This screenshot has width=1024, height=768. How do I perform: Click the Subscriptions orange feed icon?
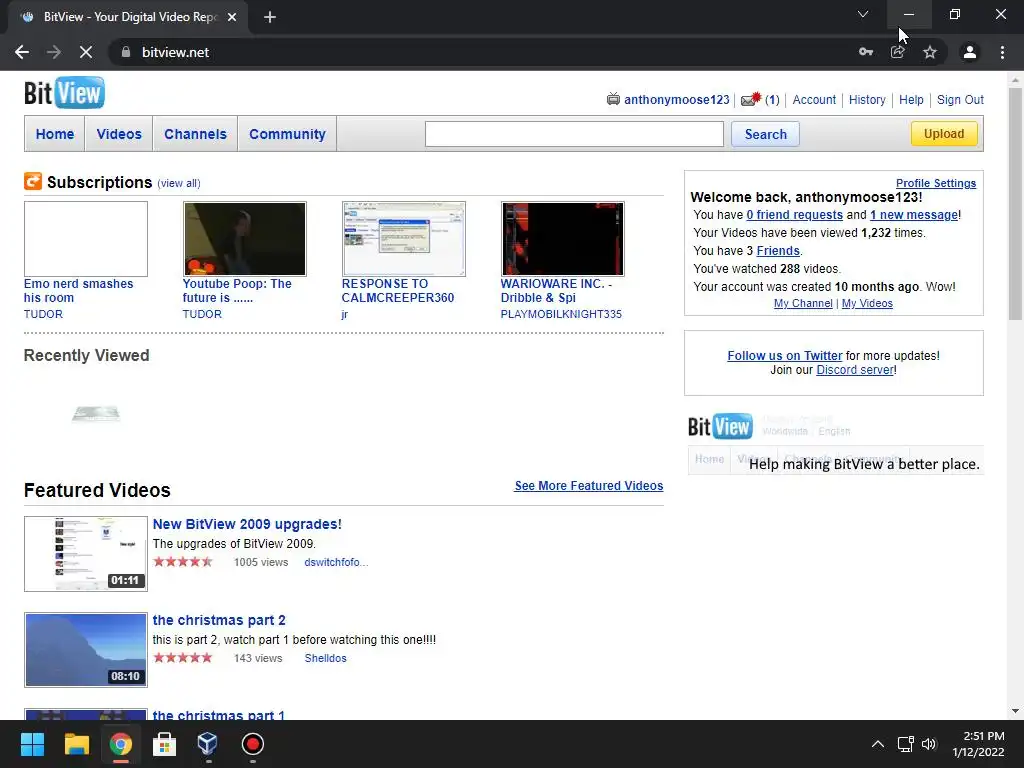point(33,181)
